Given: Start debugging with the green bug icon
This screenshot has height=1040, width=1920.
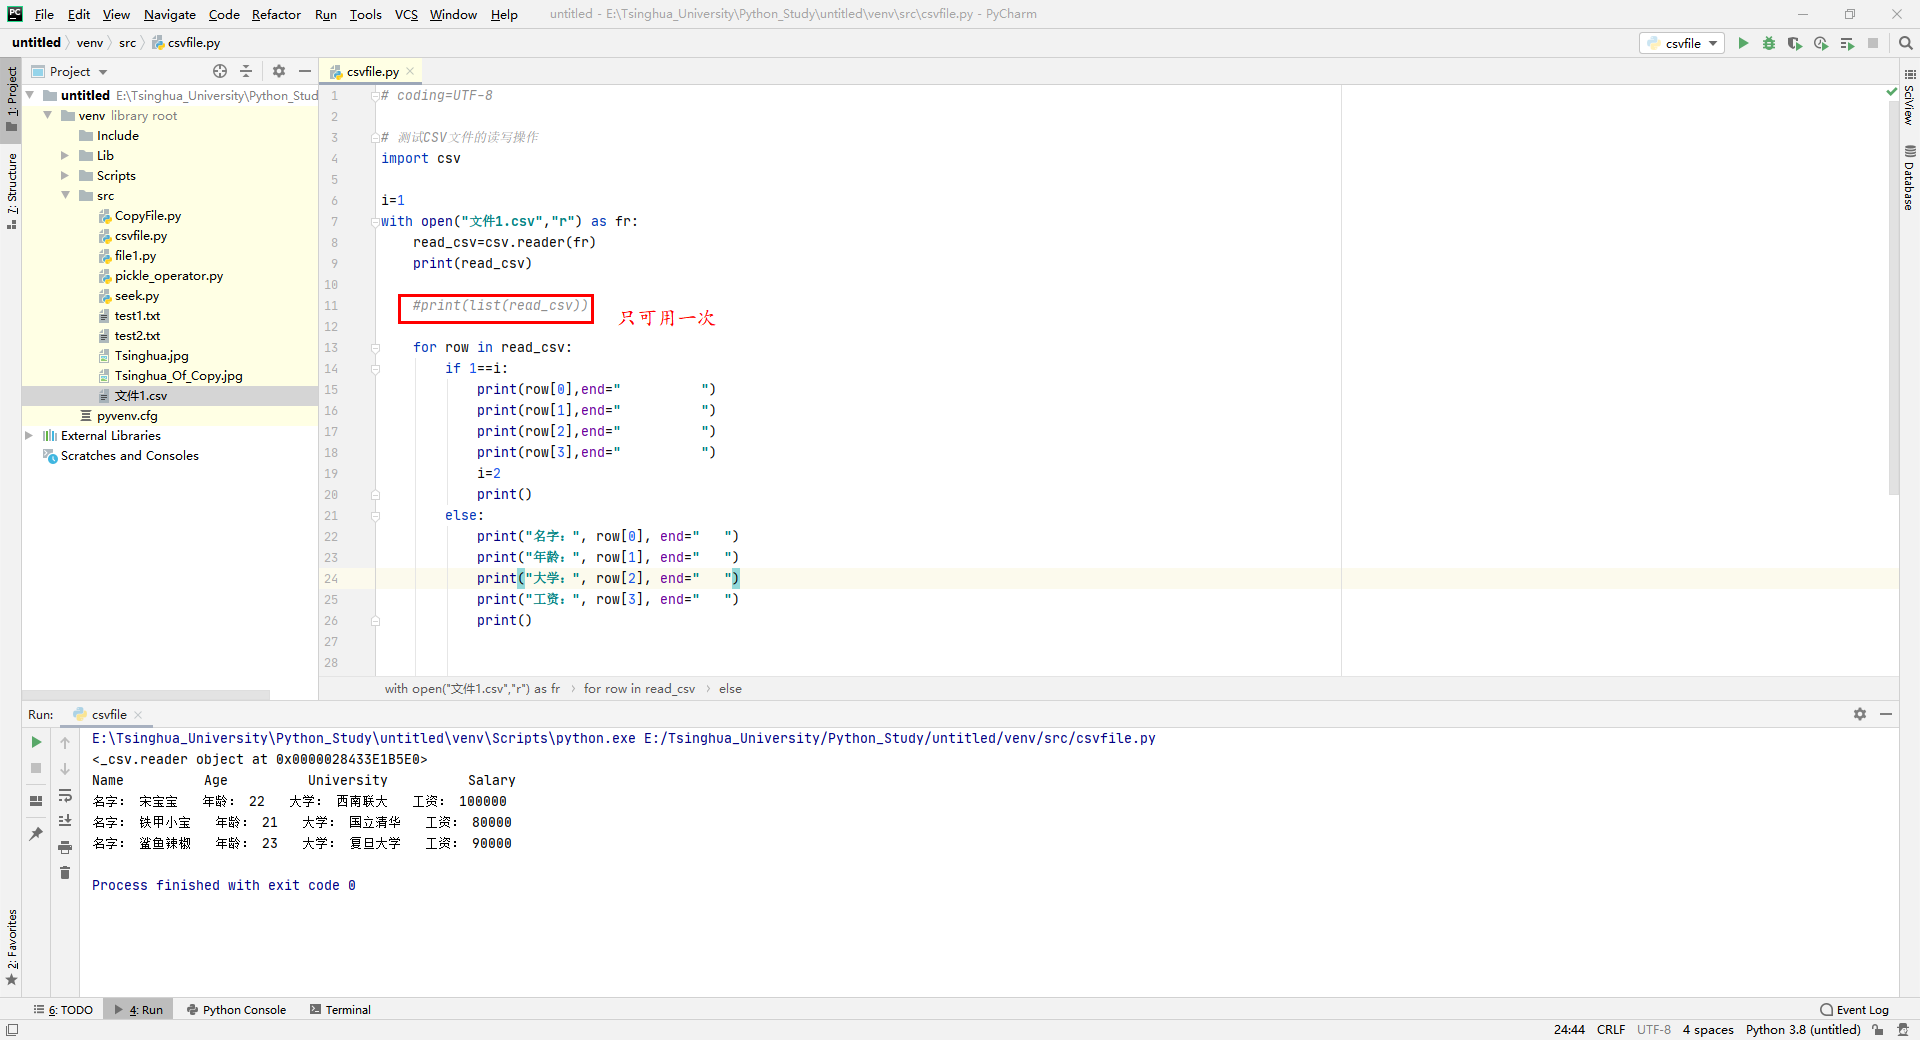Looking at the screenshot, I should click(x=1769, y=43).
